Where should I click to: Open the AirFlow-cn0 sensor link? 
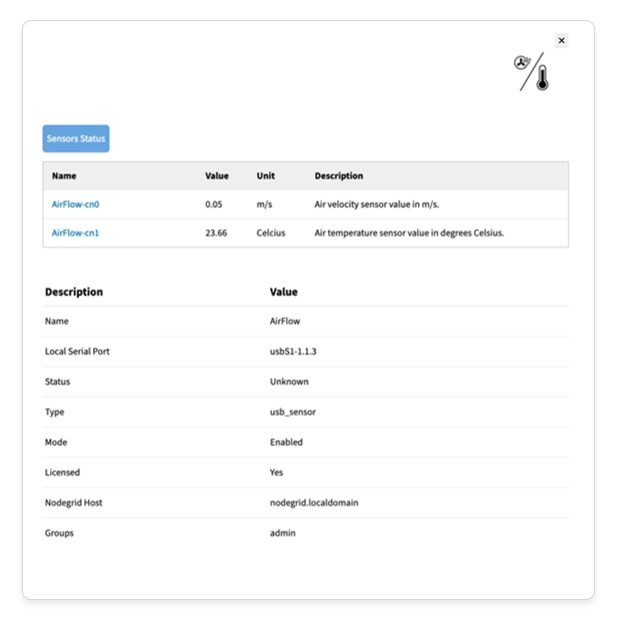(76, 204)
